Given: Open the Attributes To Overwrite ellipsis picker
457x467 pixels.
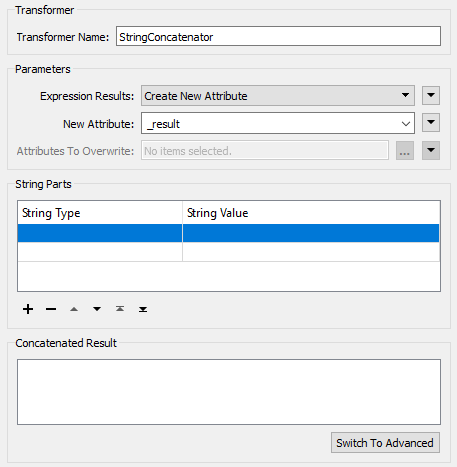Looking at the screenshot, I should click(405, 151).
